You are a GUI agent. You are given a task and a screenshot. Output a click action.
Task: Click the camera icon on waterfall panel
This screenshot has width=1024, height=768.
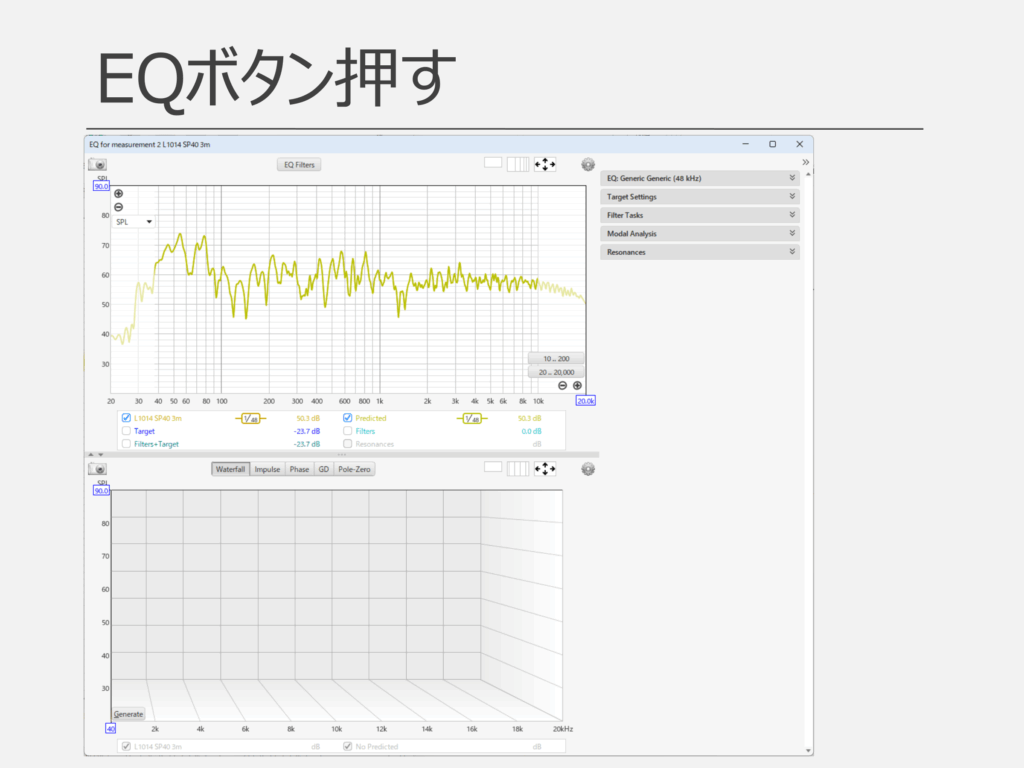[x=98, y=469]
